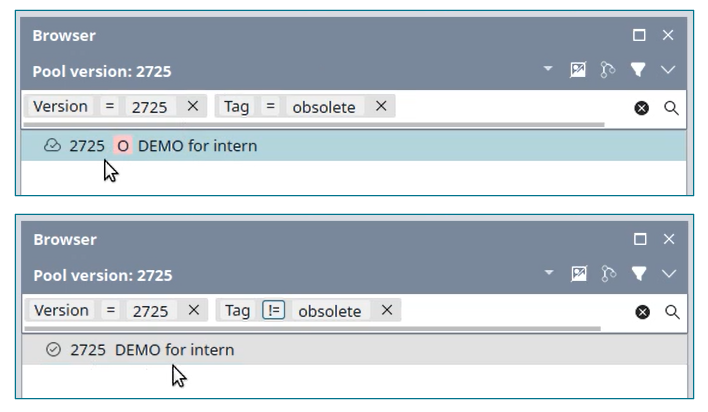Expand chevron at right of upper Pool version bar
Image resolution: width=708 pixels, height=412 pixels.
coord(668,70)
